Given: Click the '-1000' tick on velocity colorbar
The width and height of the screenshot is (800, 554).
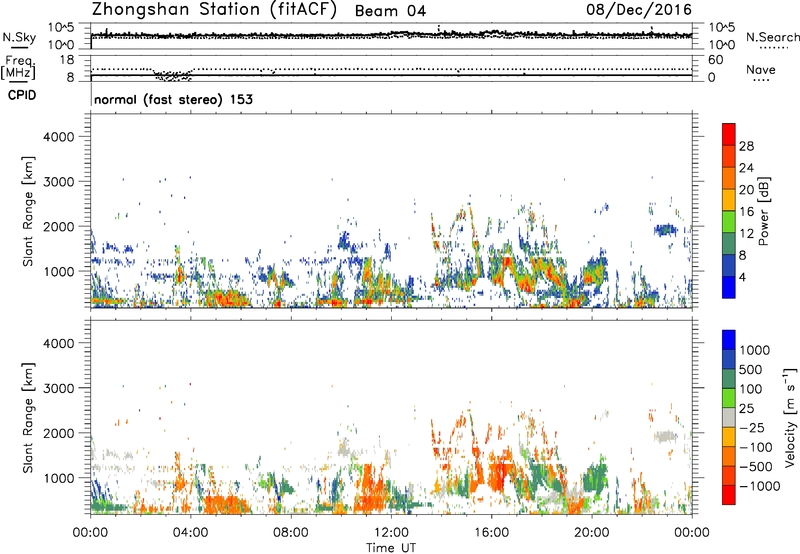Looking at the screenshot, I should pos(759,486).
